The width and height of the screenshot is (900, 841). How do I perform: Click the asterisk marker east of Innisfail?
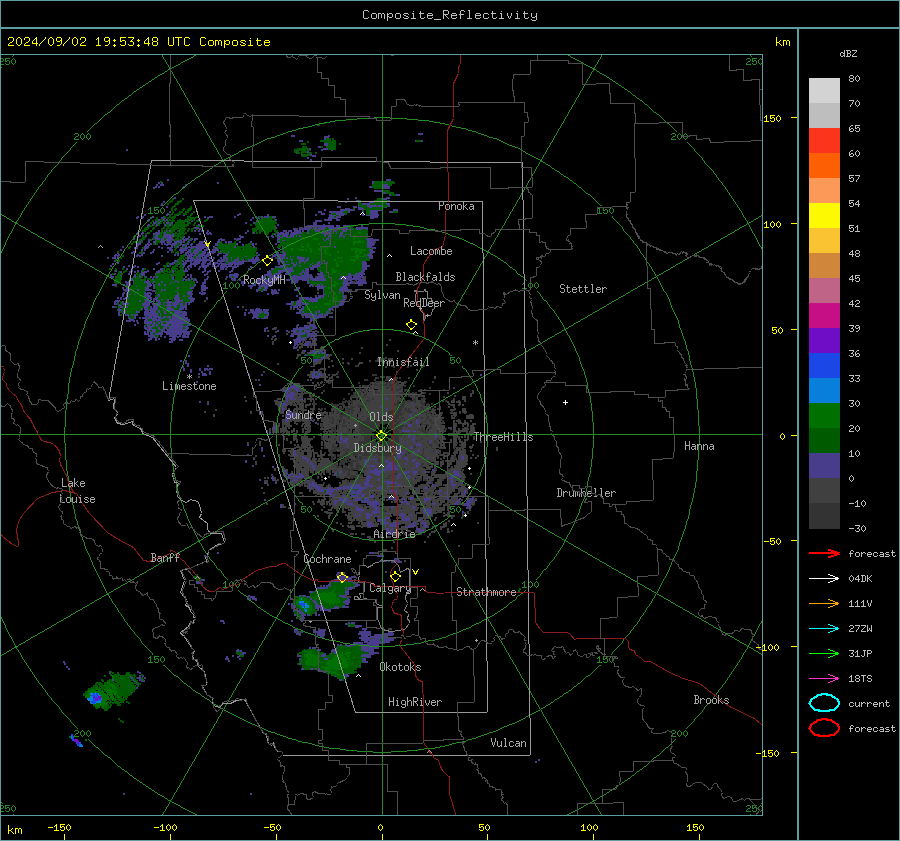475,343
